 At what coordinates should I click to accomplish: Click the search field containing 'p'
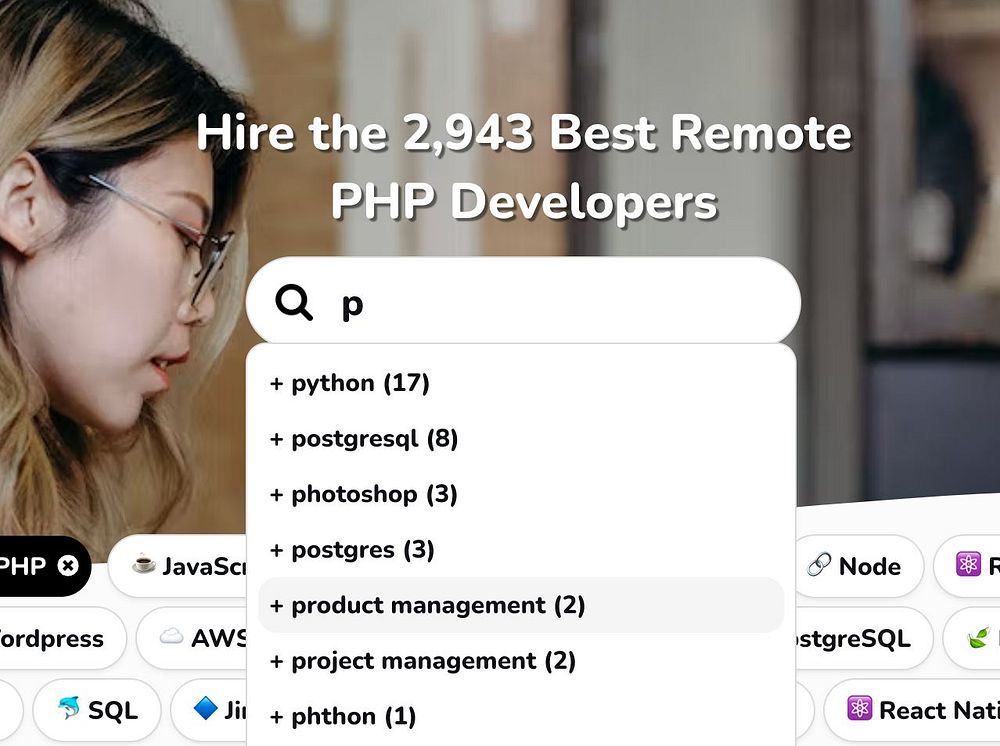coord(523,301)
